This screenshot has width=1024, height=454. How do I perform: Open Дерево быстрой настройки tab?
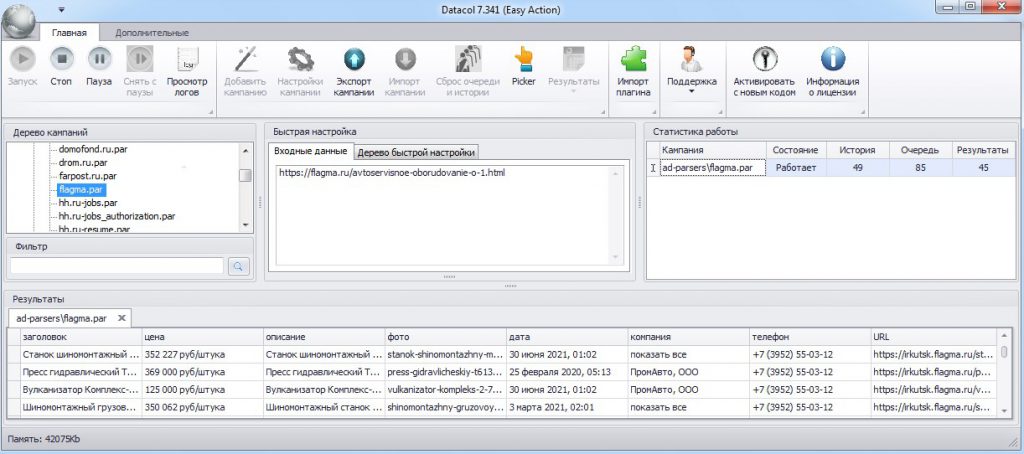point(417,152)
